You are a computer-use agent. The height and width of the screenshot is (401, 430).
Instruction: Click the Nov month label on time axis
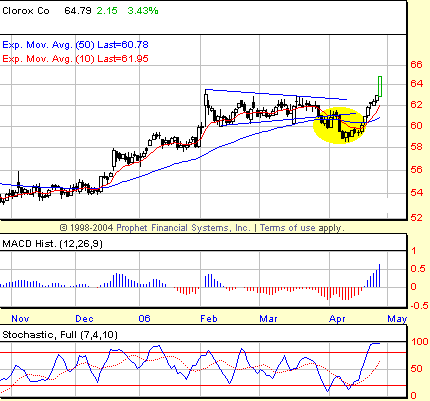click(x=20, y=319)
